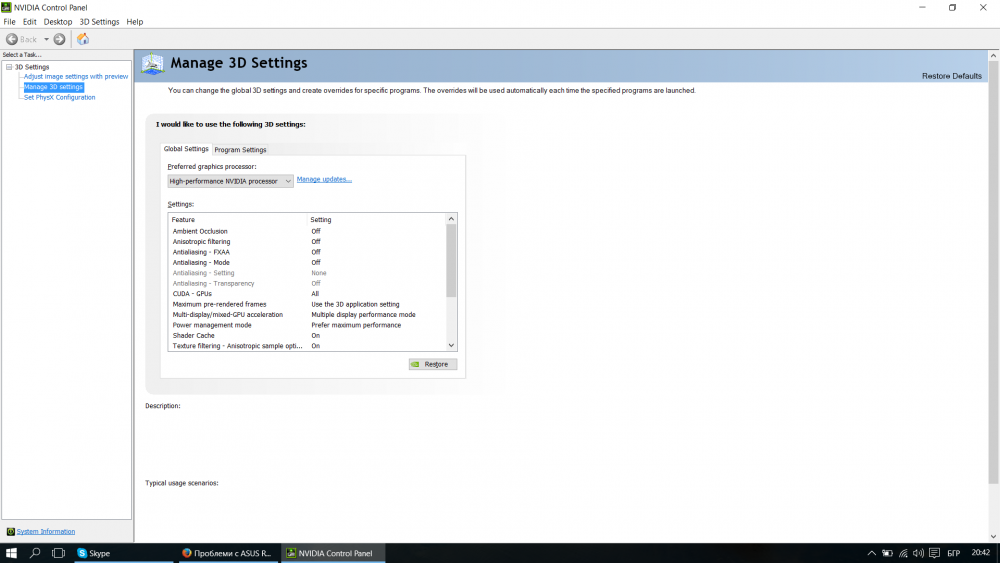Click volume speaker tray icon
The width and height of the screenshot is (1000, 563).
coord(918,553)
